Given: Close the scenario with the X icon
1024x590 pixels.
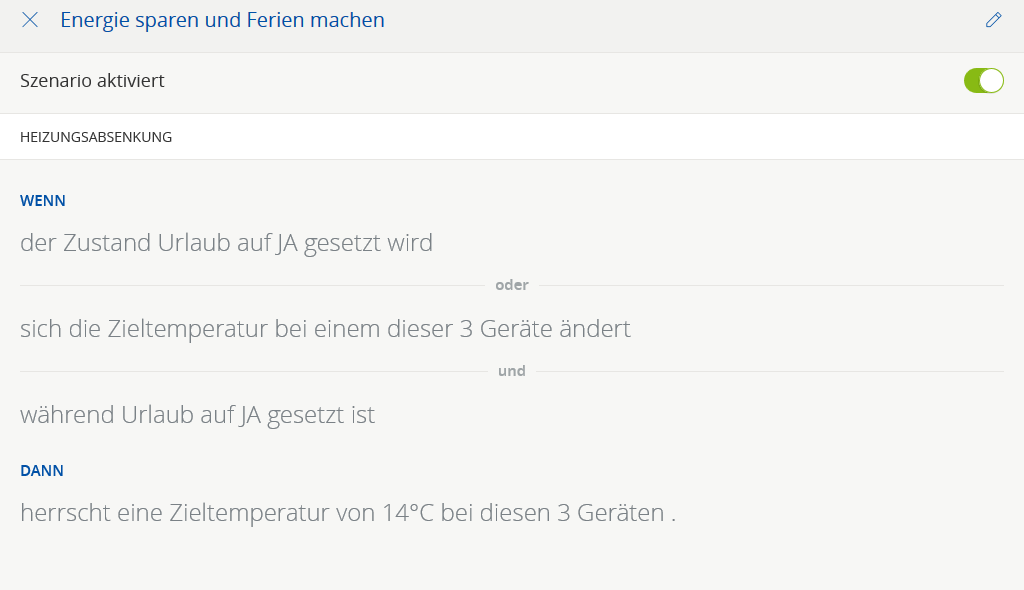Looking at the screenshot, I should [x=30, y=20].
